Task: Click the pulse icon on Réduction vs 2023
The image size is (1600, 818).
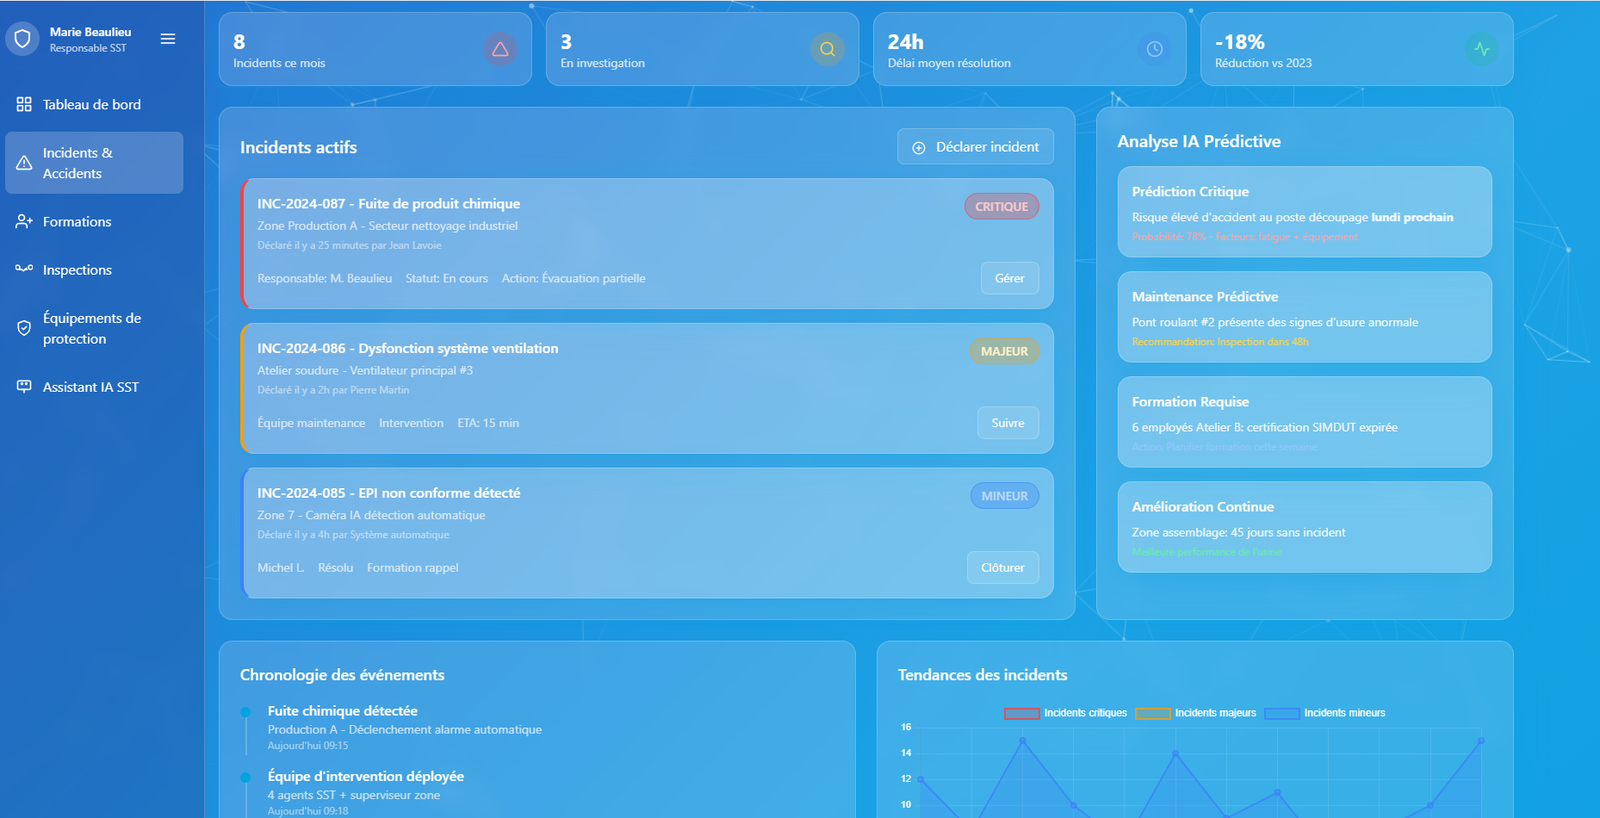Action: coord(1481,49)
